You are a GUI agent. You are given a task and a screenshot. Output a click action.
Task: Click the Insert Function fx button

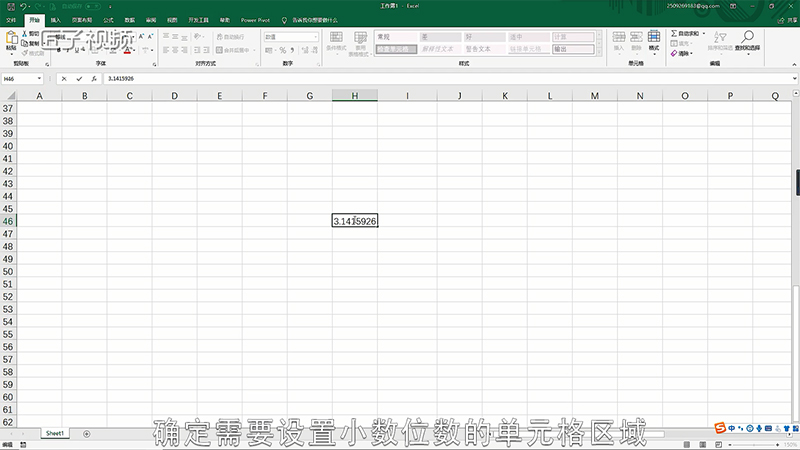tap(94, 79)
